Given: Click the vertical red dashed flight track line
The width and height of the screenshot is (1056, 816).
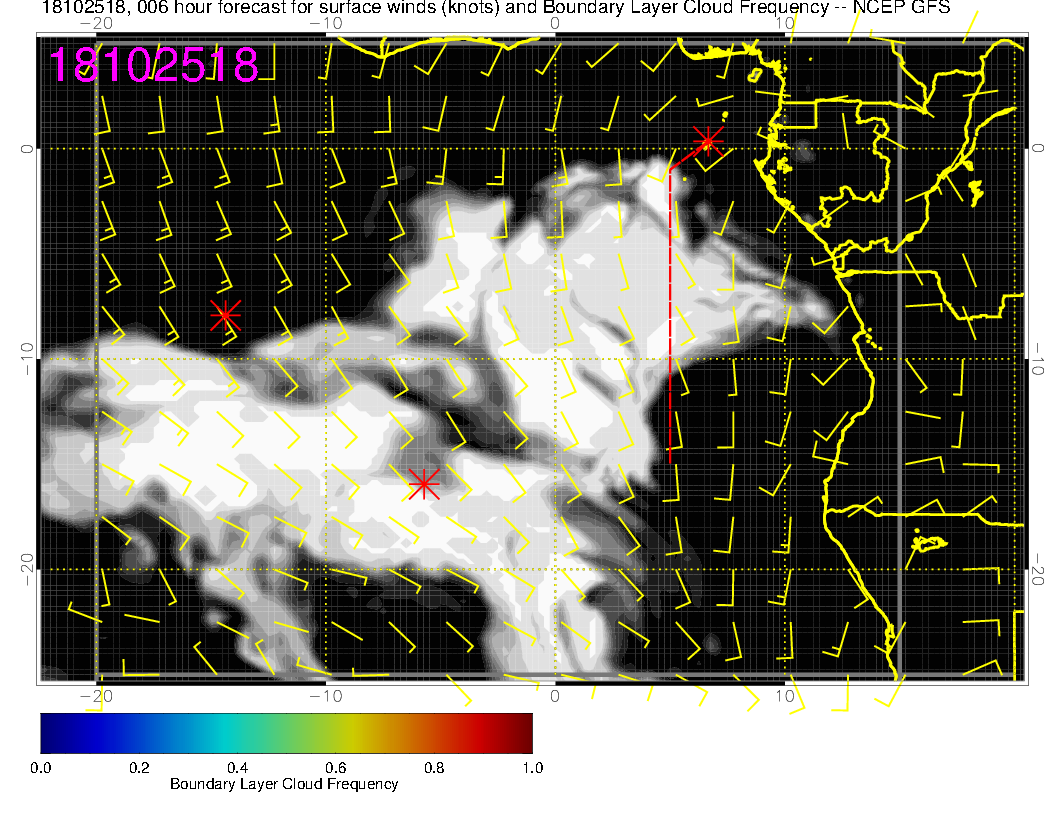Looking at the screenshot, I should 669,320.
